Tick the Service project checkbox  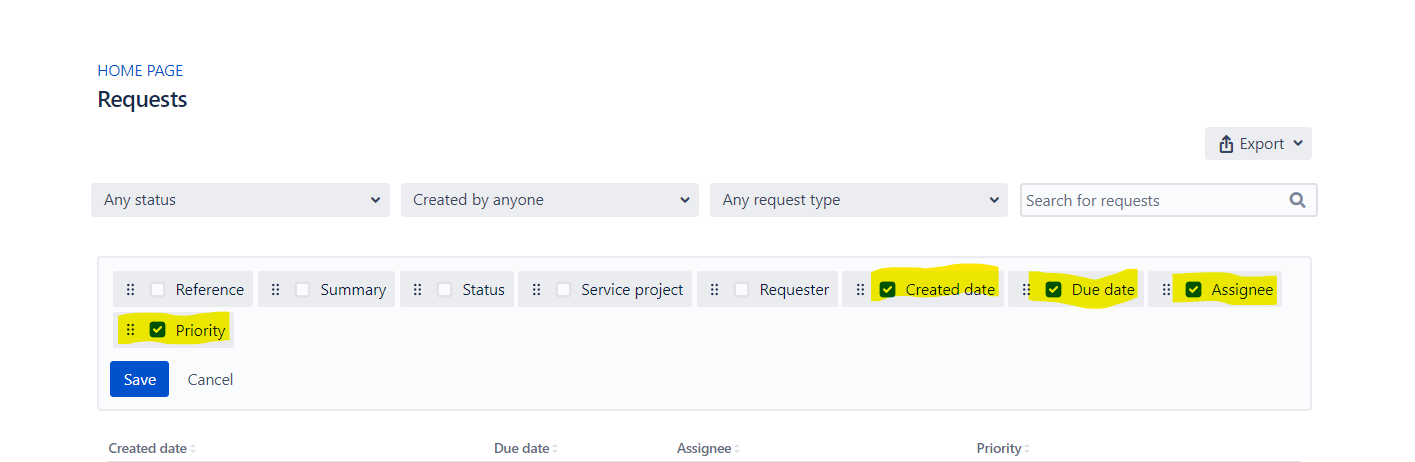pos(564,290)
